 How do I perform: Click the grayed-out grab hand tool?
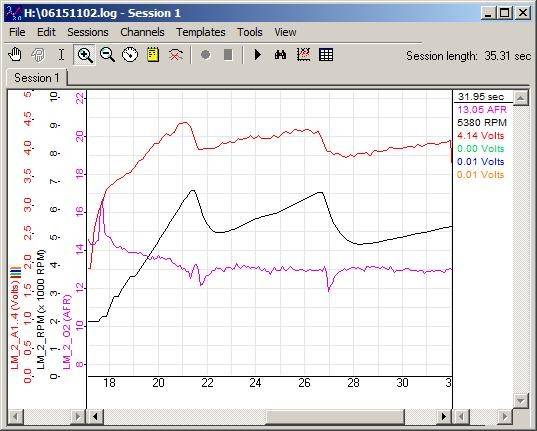[x=38, y=55]
